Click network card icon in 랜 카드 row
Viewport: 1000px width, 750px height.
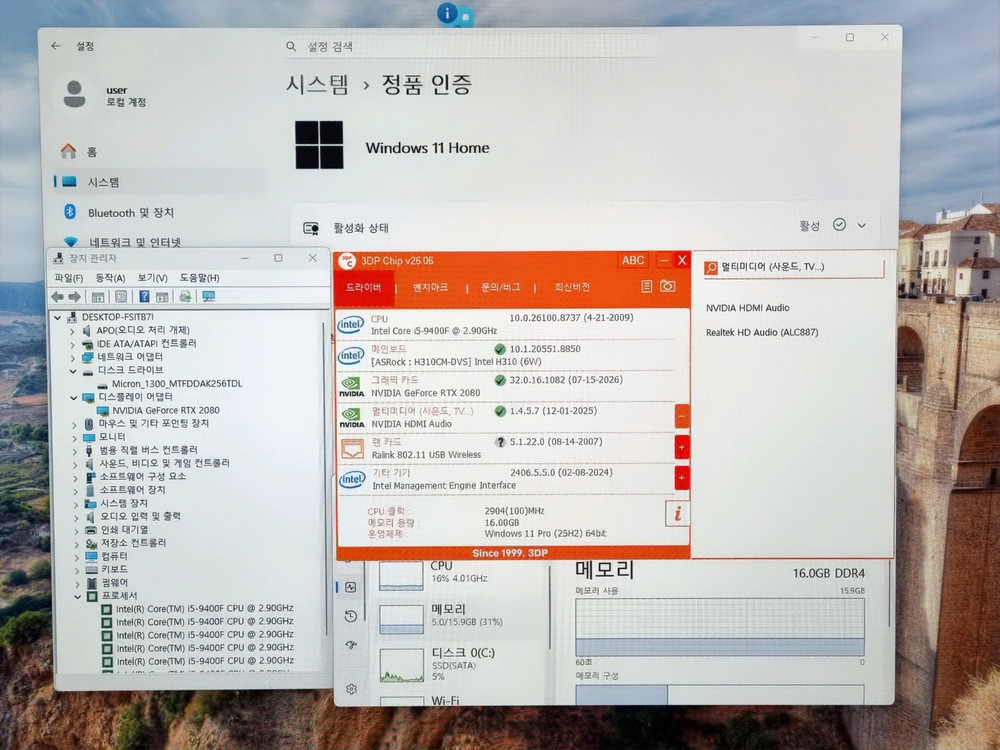coord(352,448)
